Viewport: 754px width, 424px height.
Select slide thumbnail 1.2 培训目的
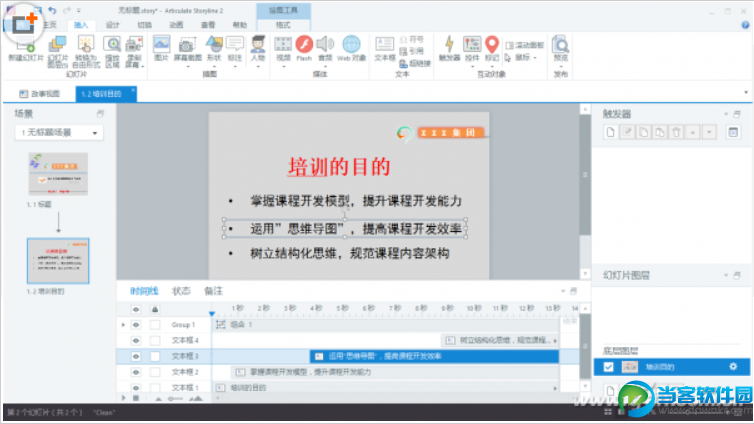pos(58,261)
